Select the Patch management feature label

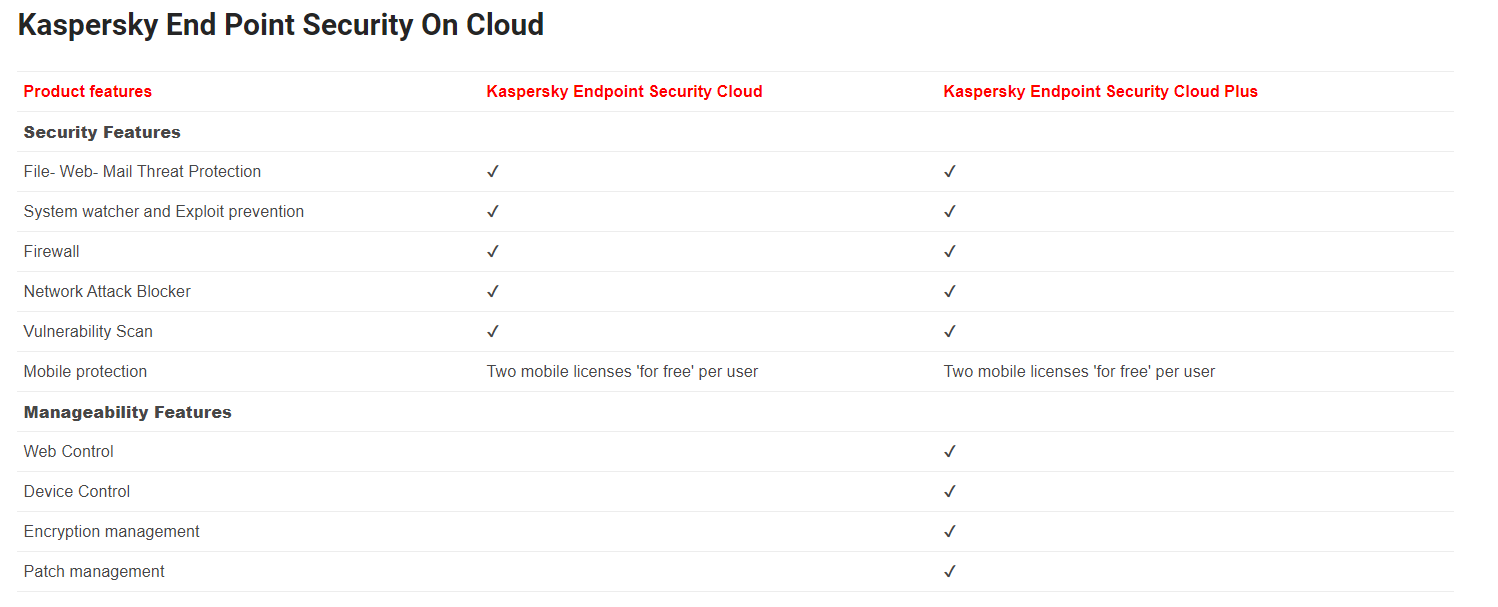coord(94,571)
